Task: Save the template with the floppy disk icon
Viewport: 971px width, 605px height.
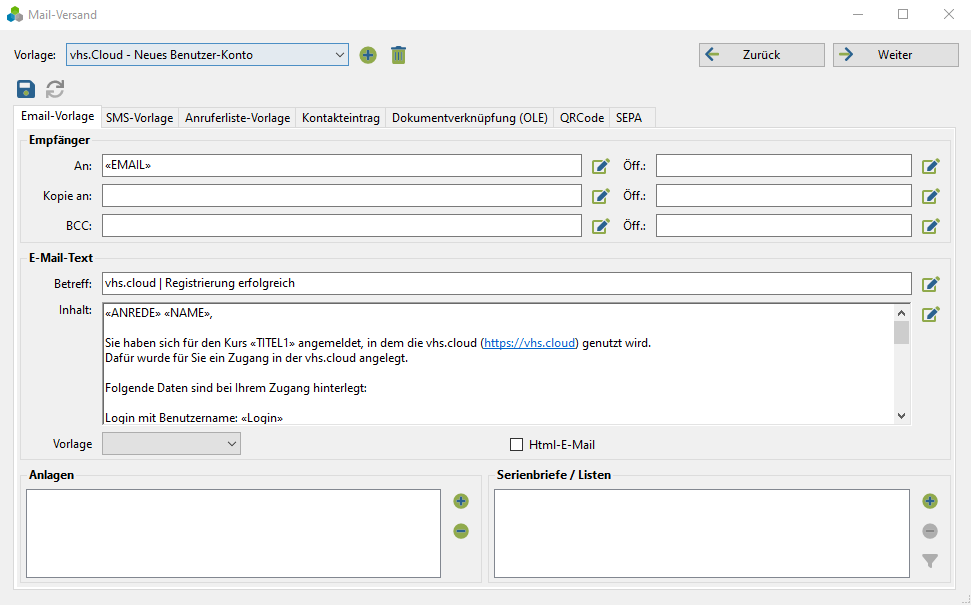Action: point(26,89)
